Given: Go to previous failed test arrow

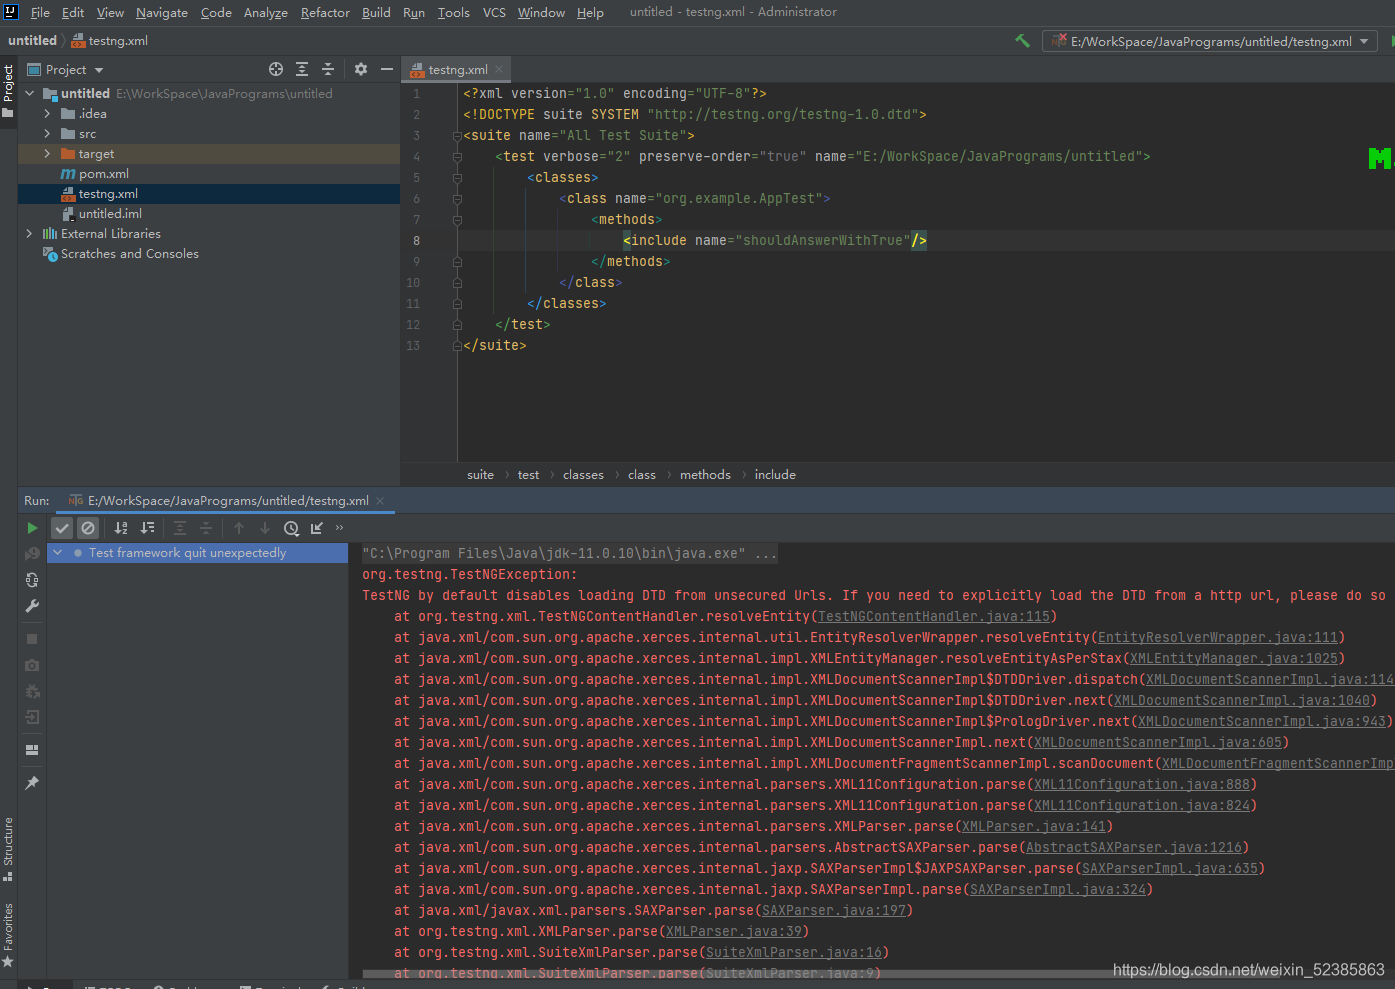Looking at the screenshot, I should tap(239, 528).
